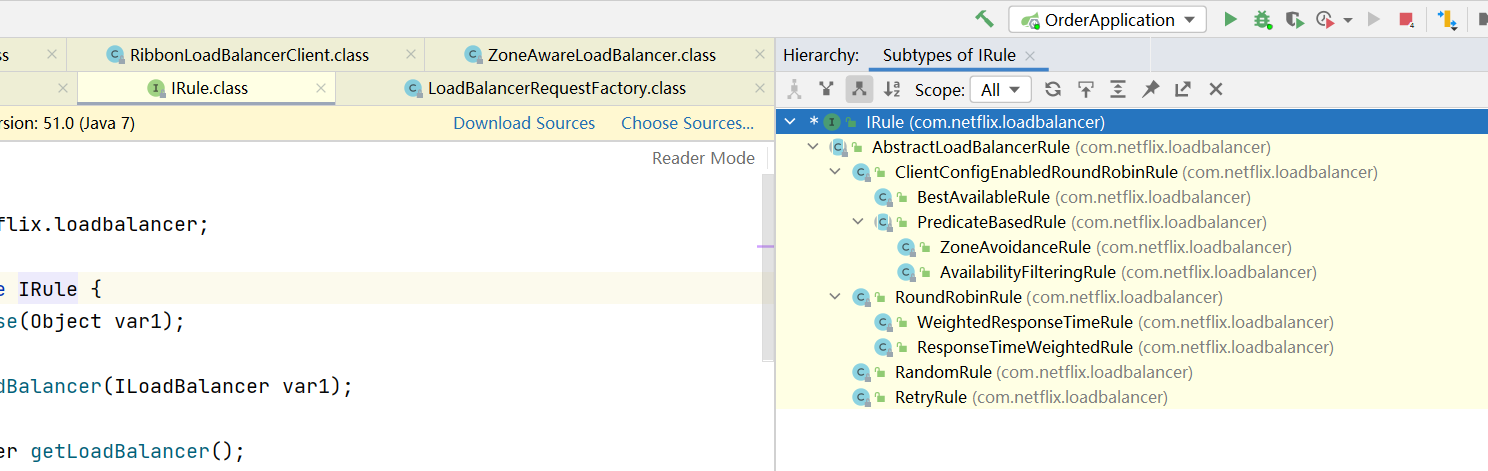Open the LoadBalancerRequestFactory.class tab
1488x471 pixels.
[x=556, y=88]
